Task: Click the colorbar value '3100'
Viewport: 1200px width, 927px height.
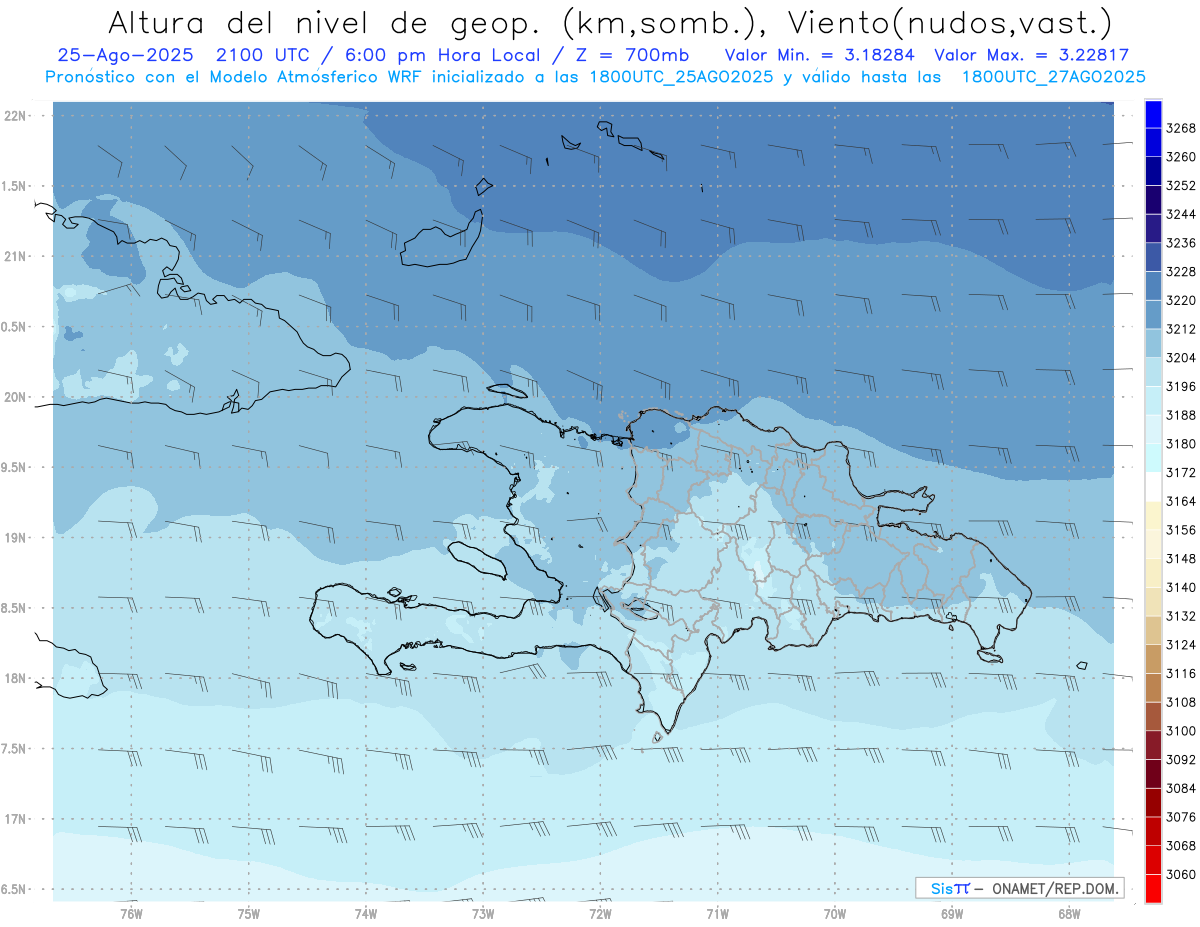Action: pos(1181,731)
